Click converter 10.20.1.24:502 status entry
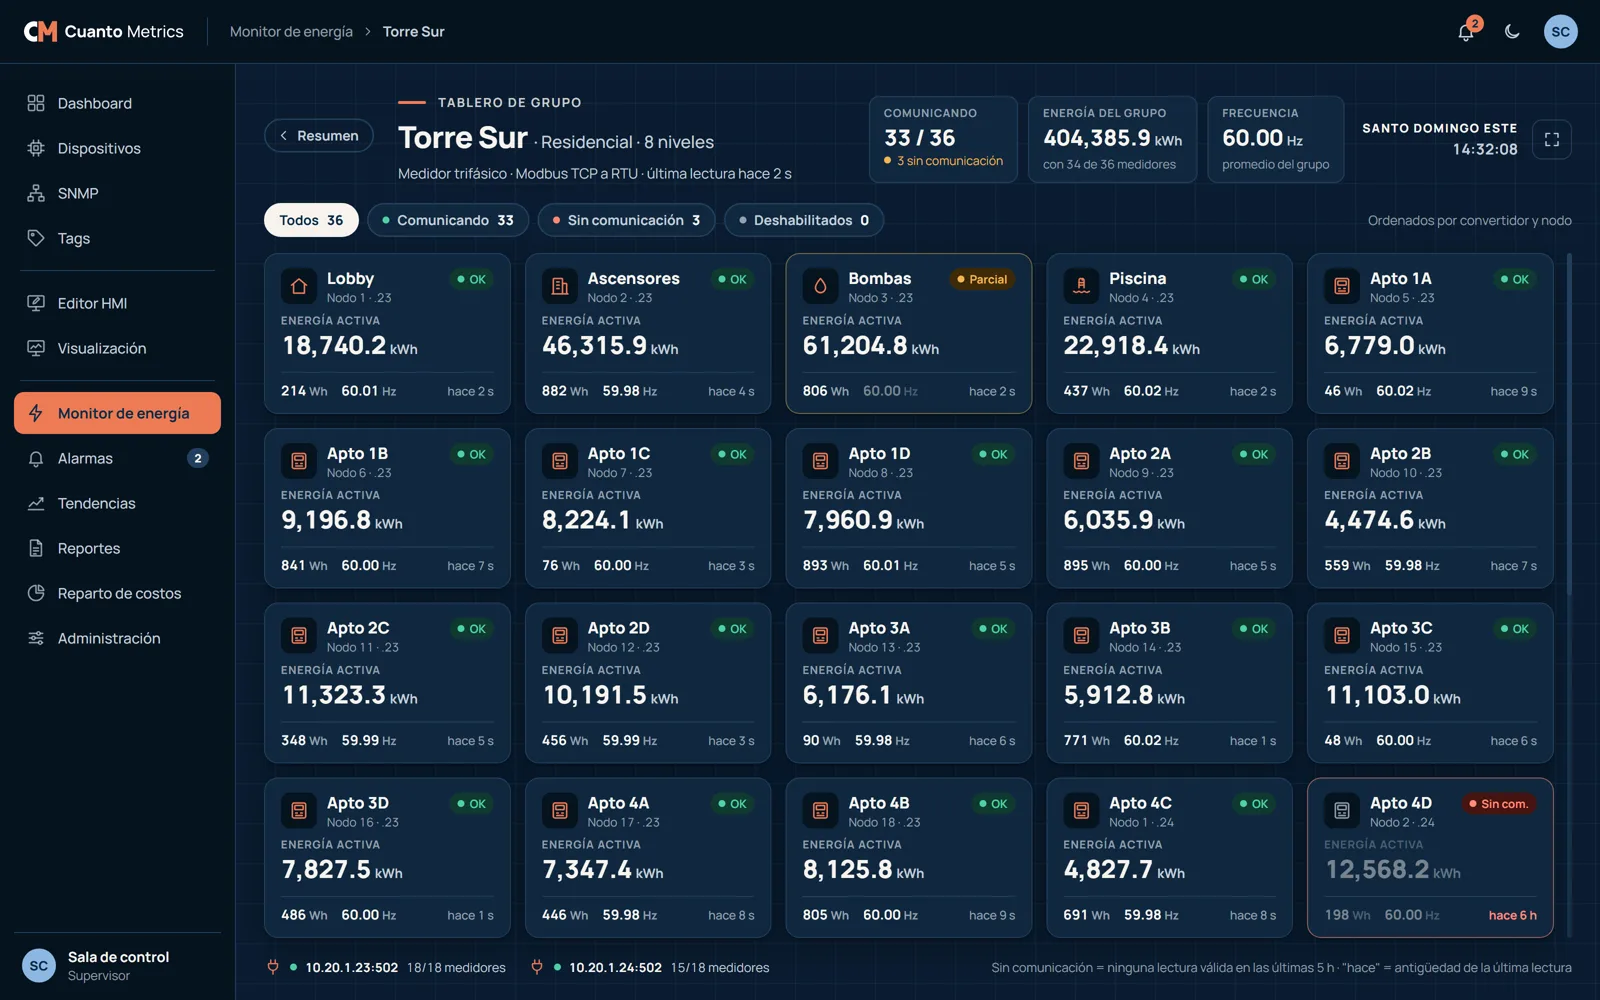1600x1000 pixels. pos(650,968)
